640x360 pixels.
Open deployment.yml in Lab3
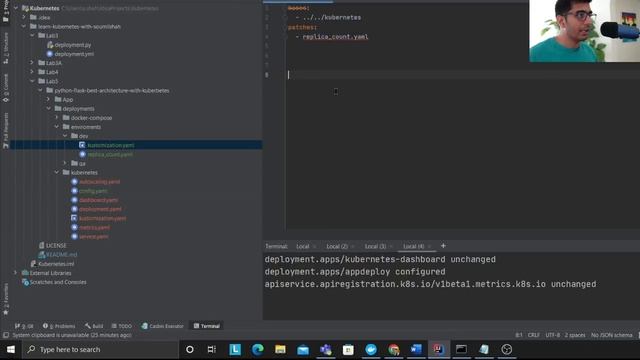point(74,54)
